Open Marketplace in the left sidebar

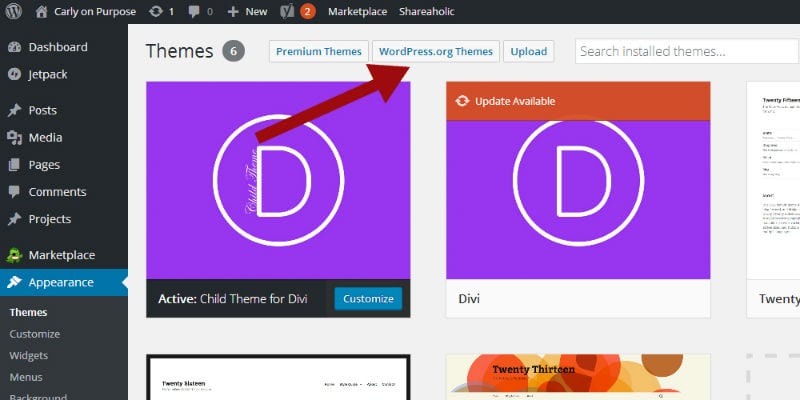(64, 255)
